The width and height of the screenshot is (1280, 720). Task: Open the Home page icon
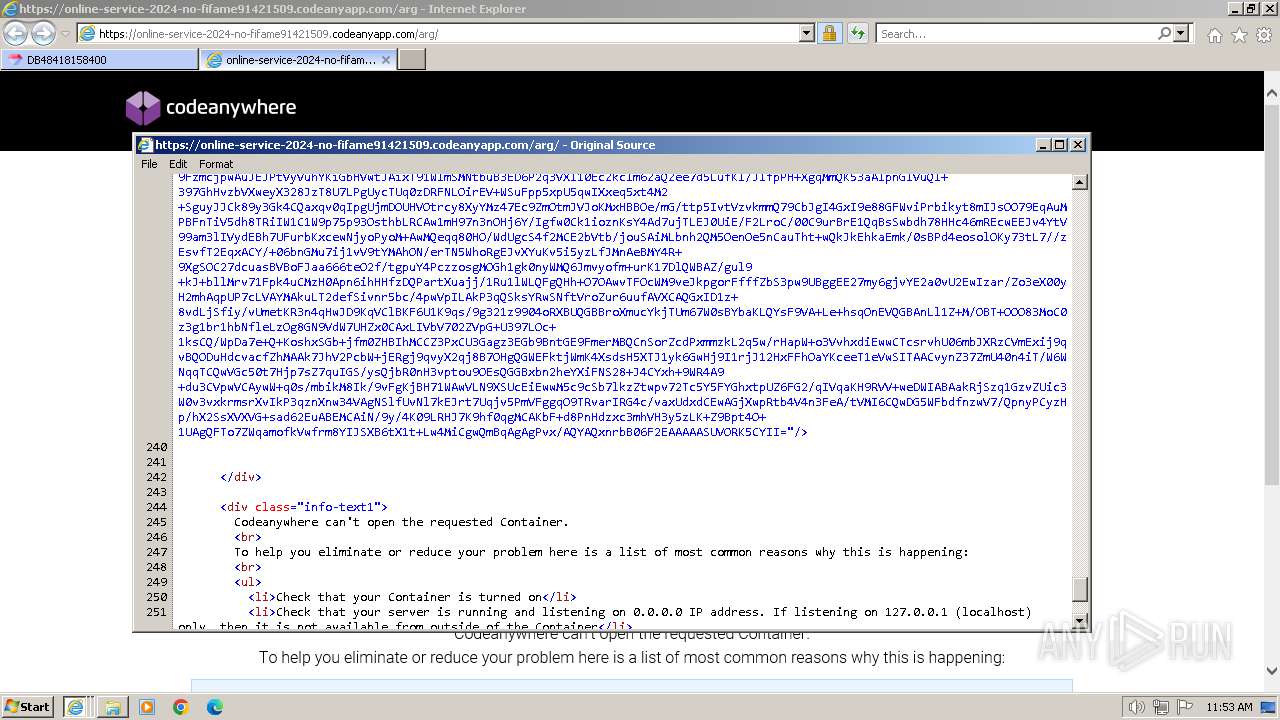click(1214, 35)
